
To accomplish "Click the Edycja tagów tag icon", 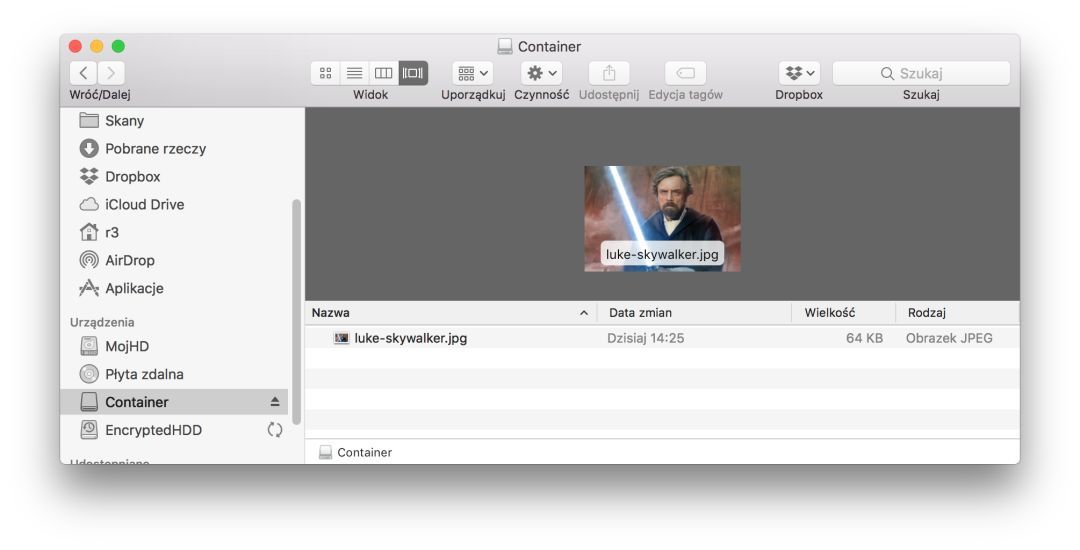I will coord(685,73).
